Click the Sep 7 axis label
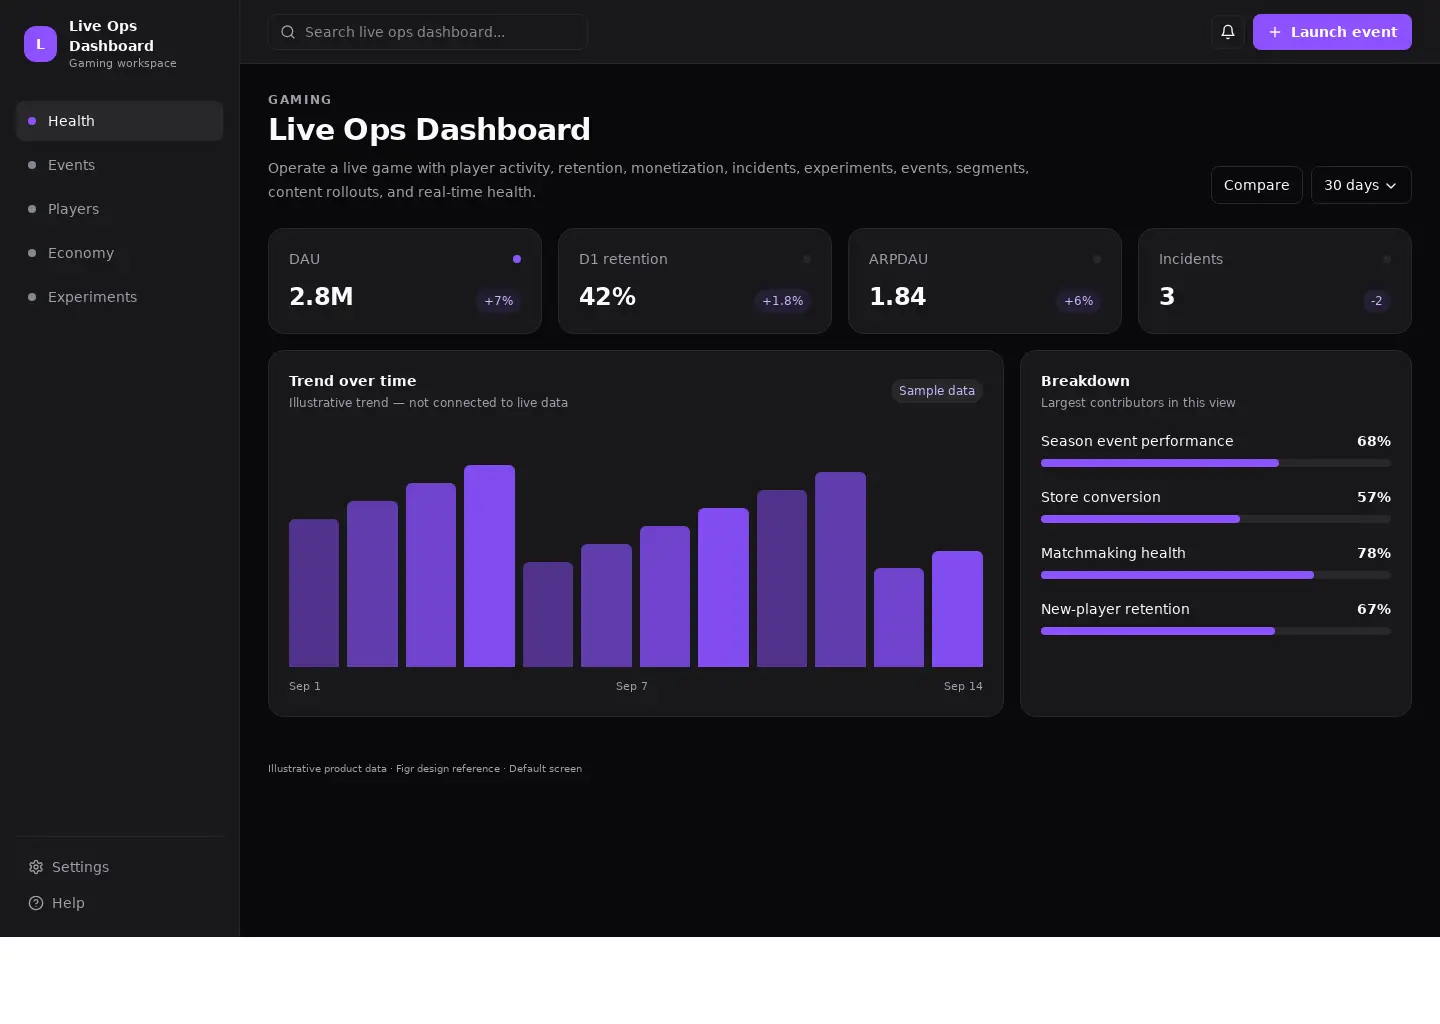This screenshot has width=1440, height=1024. tap(632, 686)
